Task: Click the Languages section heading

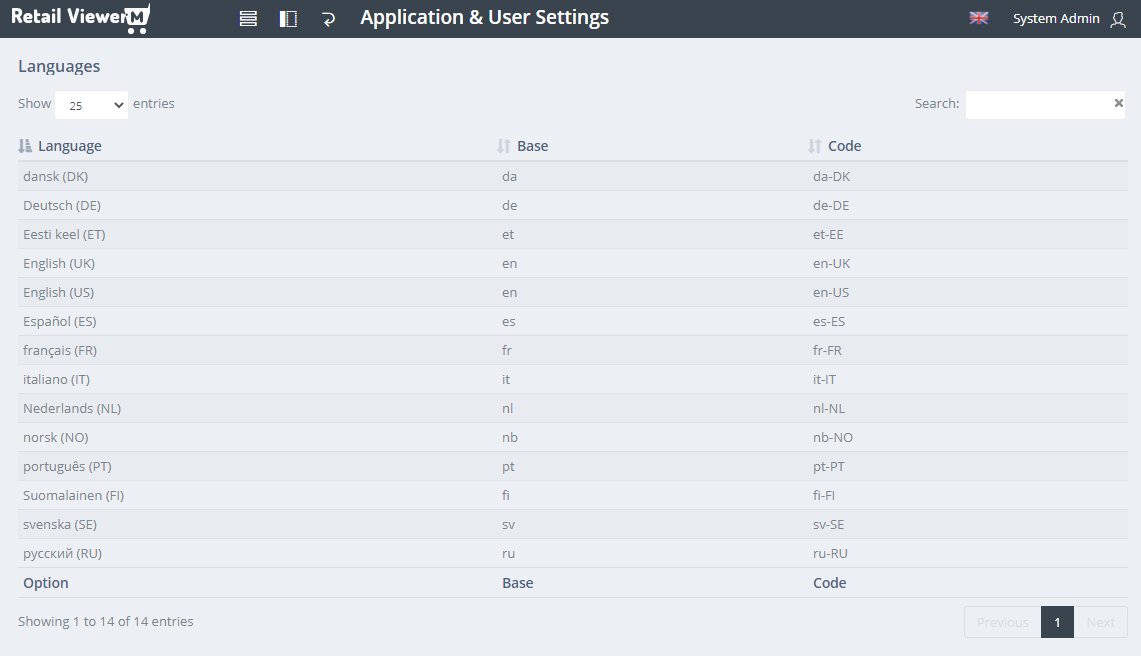Action: tap(59, 66)
